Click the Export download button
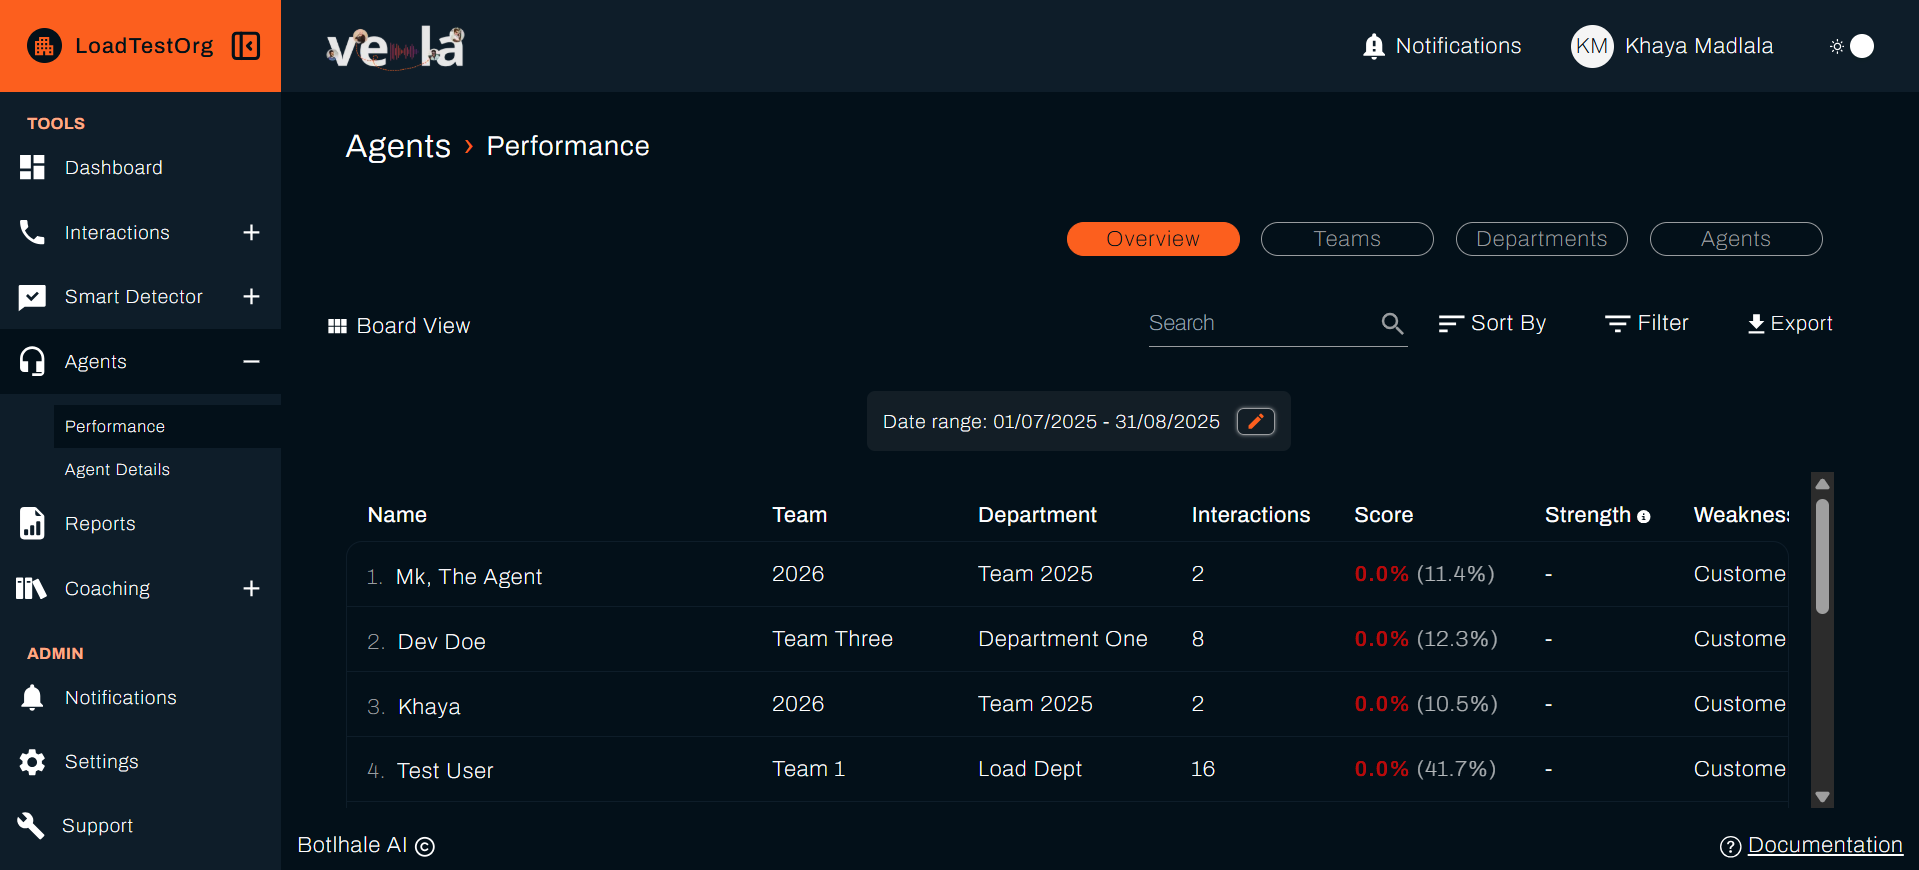This screenshot has height=870, width=1919. pyautogui.click(x=1789, y=323)
